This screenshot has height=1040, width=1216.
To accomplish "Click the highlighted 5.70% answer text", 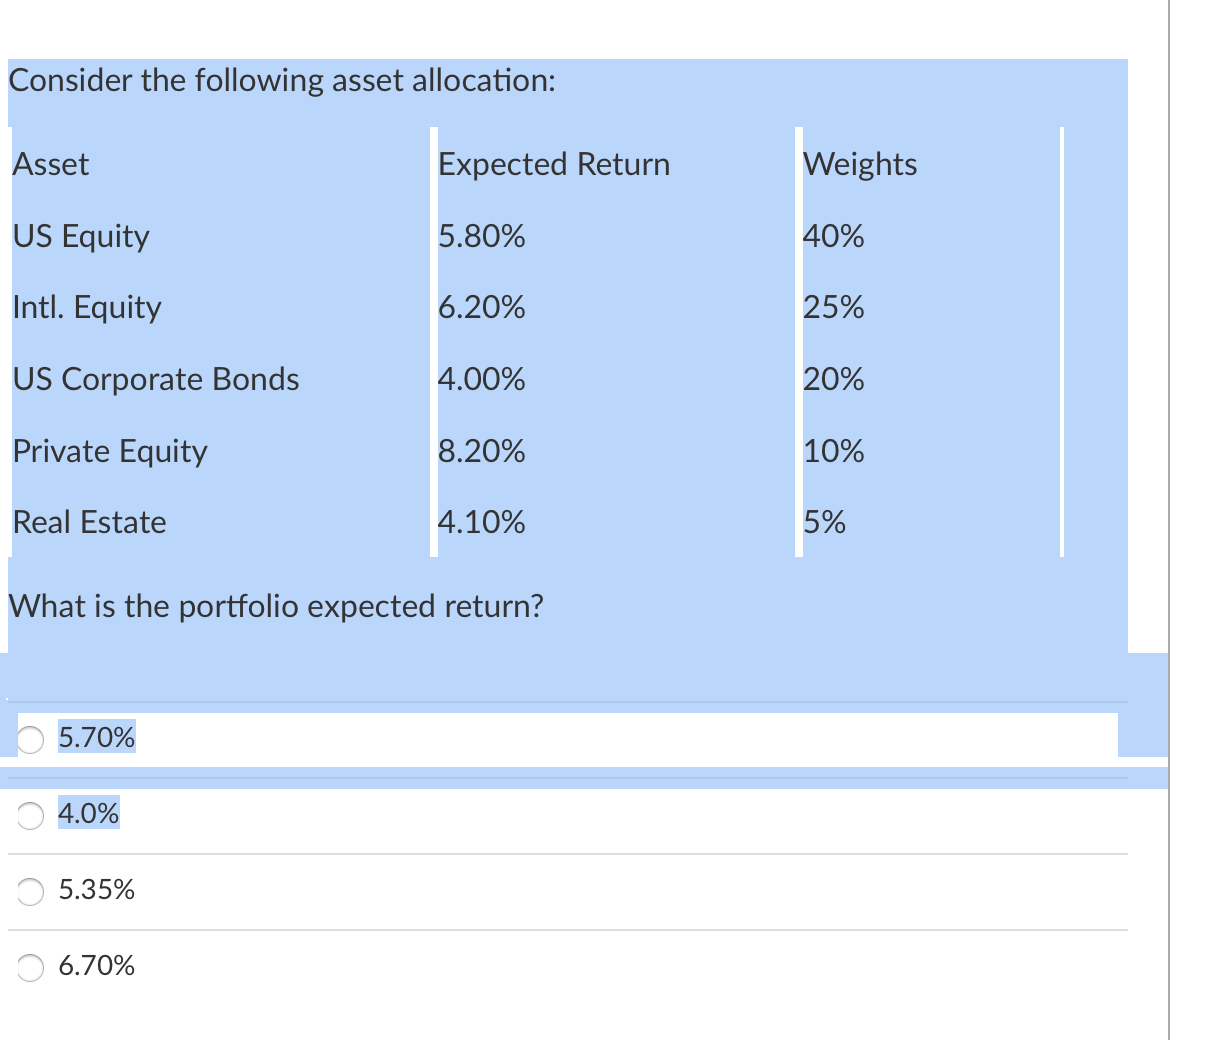I will (x=96, y=737).
